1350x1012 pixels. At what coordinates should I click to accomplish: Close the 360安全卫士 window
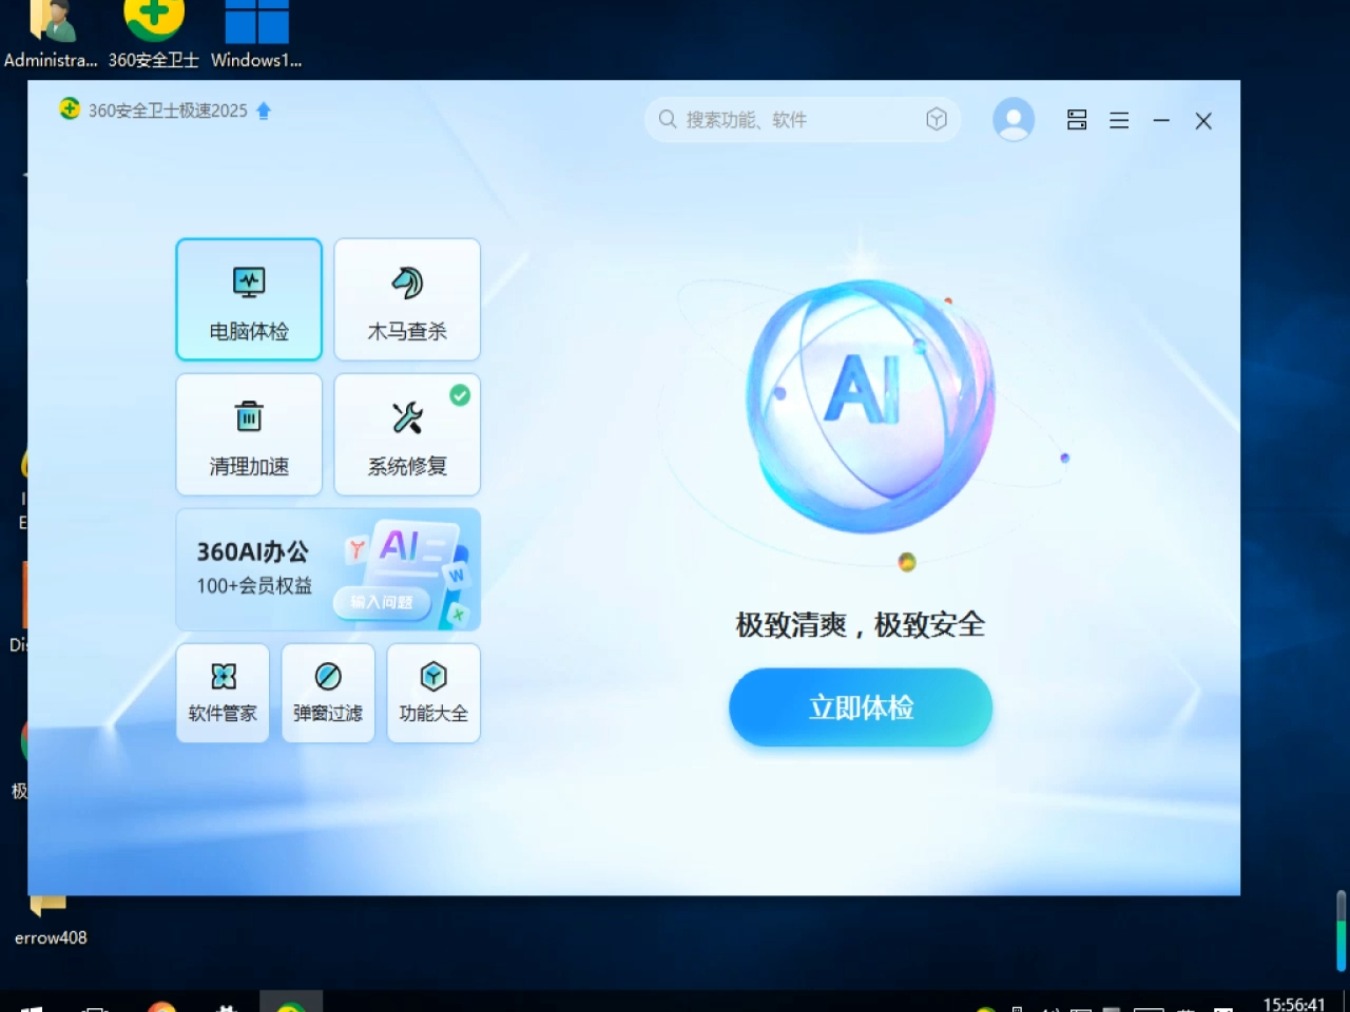point(1203,120)
